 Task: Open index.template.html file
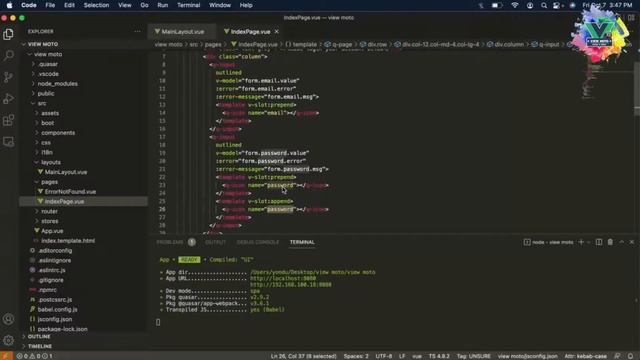(68, 241)
